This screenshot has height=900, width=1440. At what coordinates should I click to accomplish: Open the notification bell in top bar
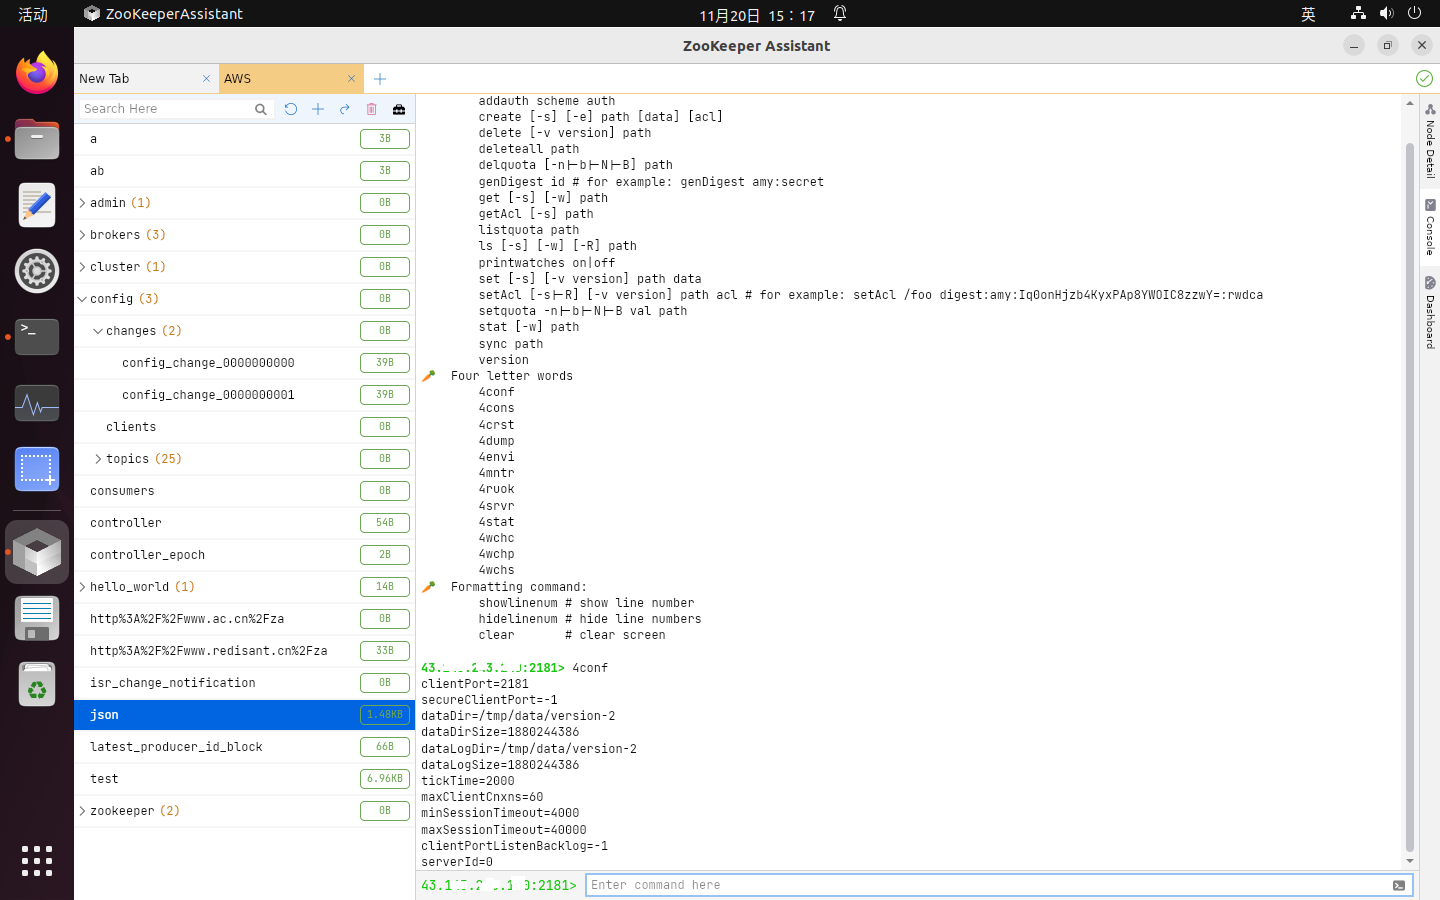coord(840,14)
